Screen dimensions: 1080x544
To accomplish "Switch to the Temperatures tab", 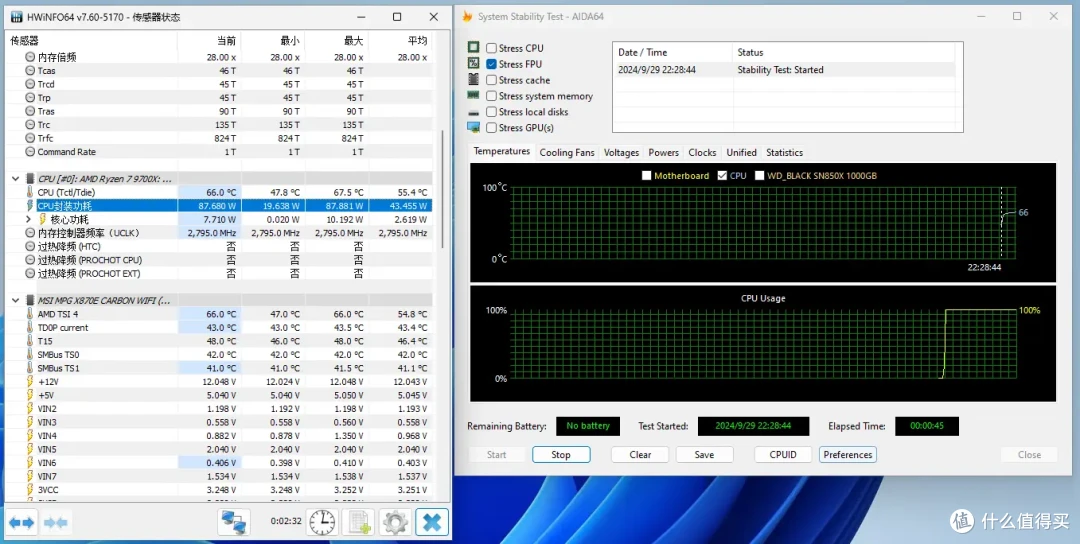I will tap(501, 151).
